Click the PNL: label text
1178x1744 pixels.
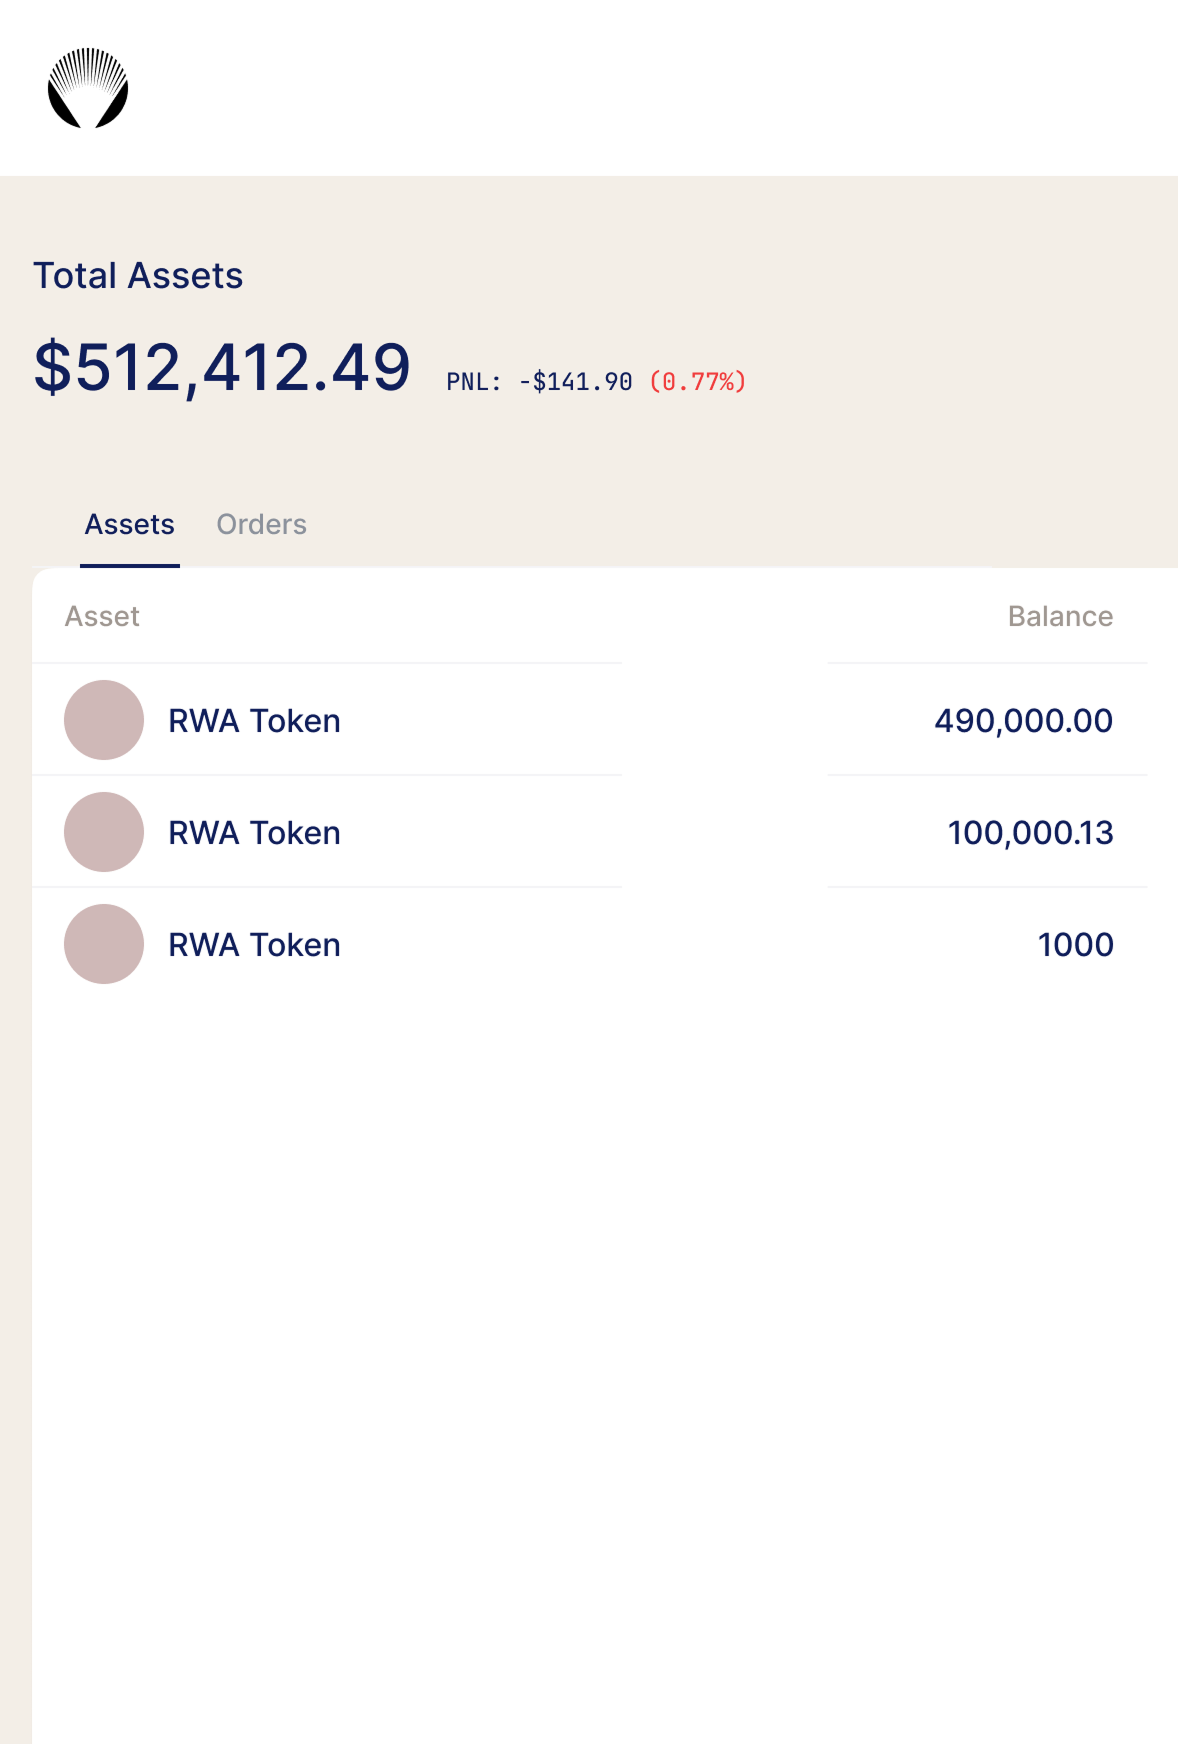473,382
